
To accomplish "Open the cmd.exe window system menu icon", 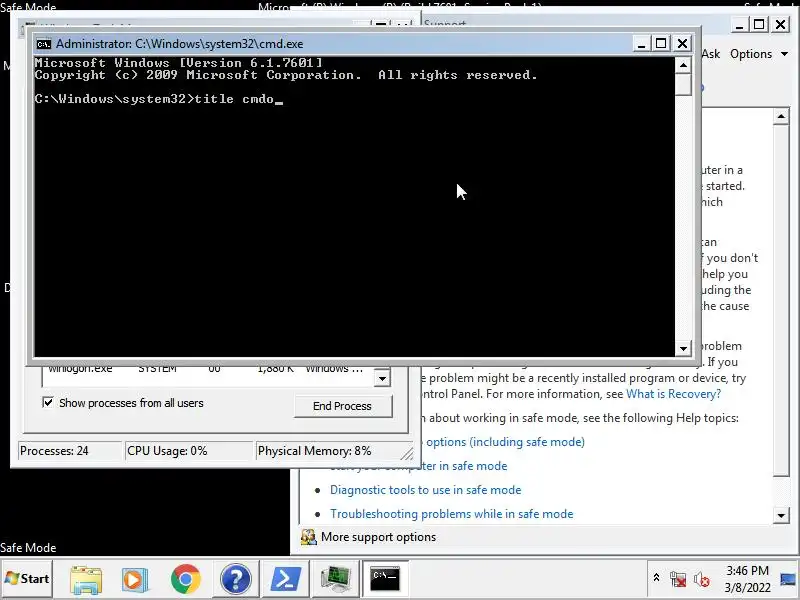I will tap(43, 44).
